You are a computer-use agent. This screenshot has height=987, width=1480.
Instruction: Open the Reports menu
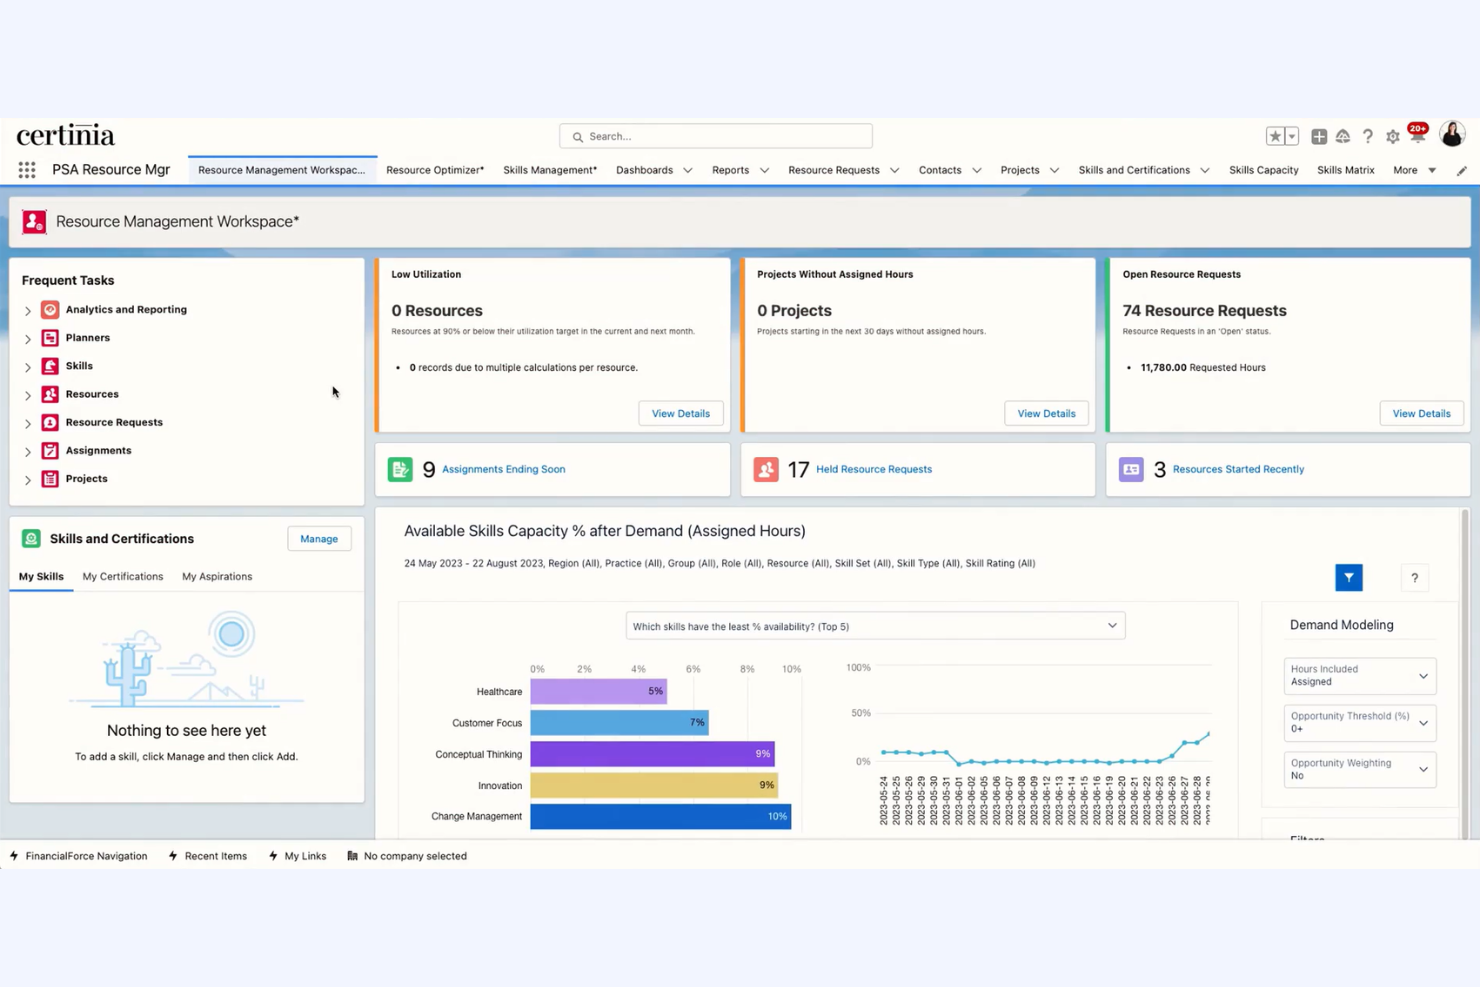730,169
